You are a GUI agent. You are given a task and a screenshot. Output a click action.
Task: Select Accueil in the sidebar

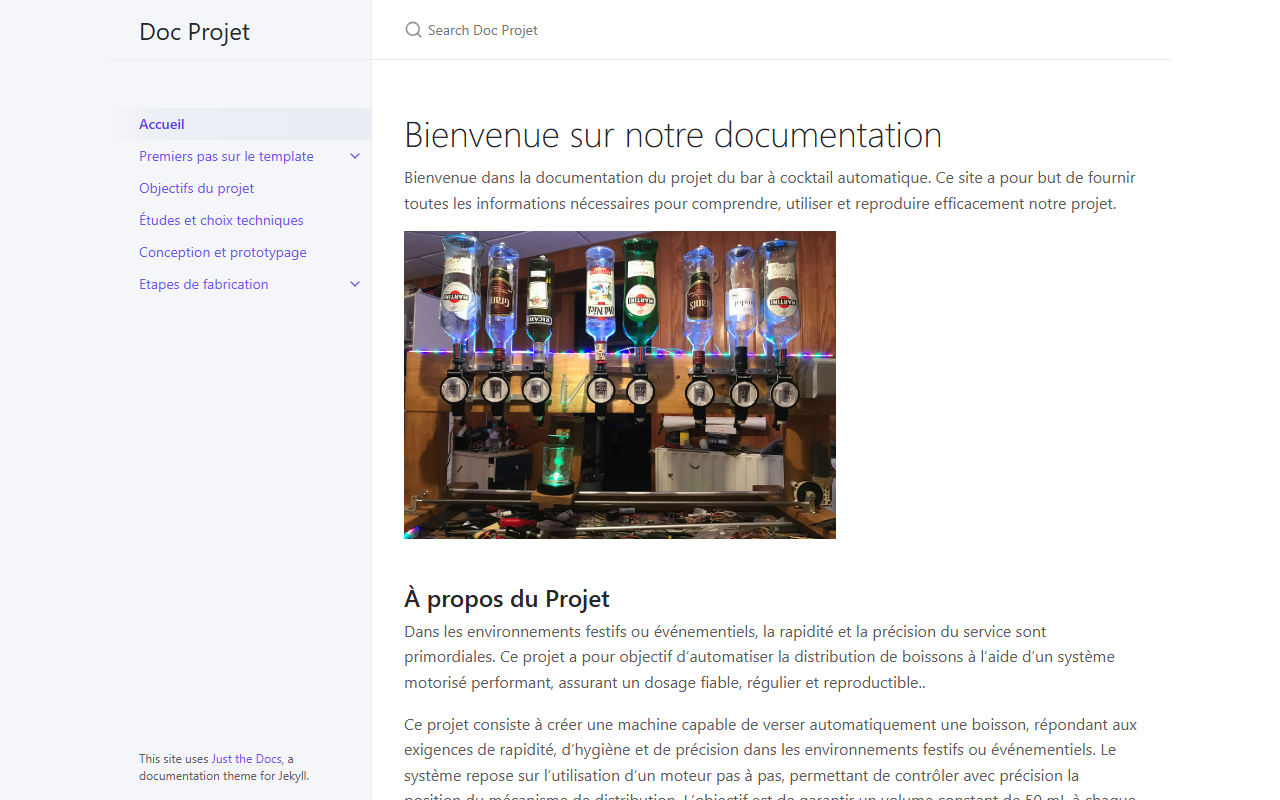(x=239, y=124)
